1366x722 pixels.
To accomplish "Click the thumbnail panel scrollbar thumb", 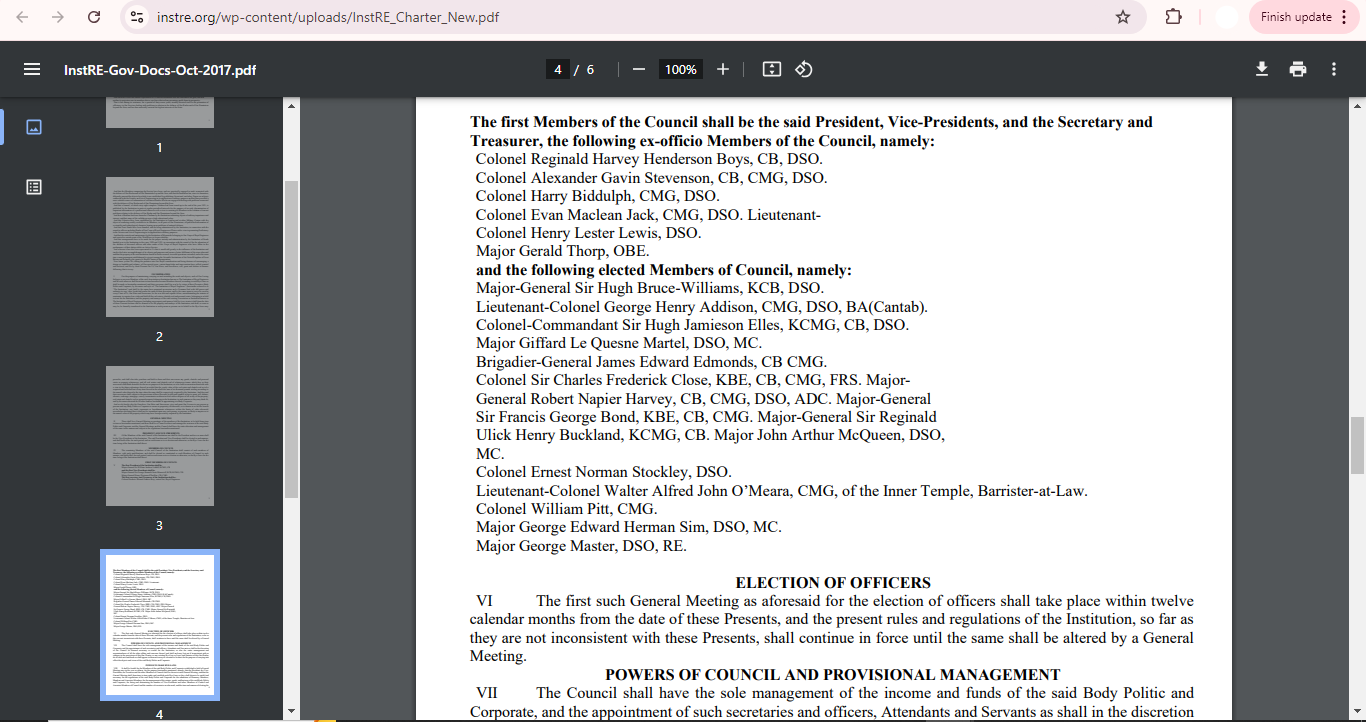I will coord(292,339).
